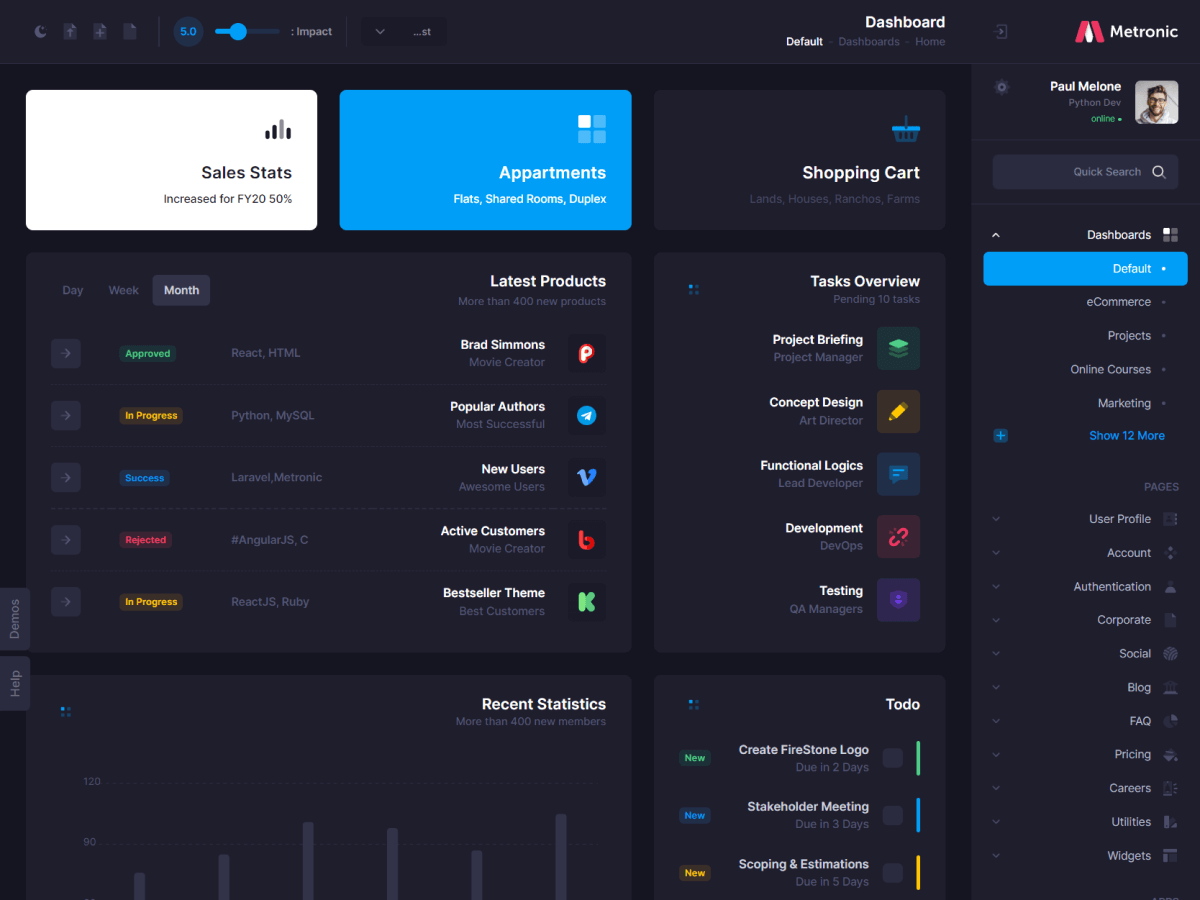Expand the User Profile pages section
Viewport: 1200px width, 900px height.
995,519
